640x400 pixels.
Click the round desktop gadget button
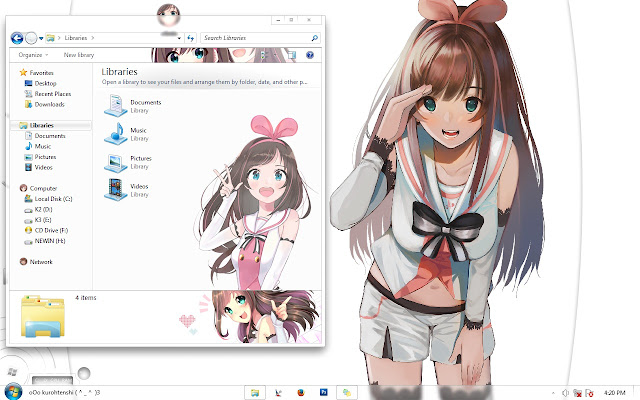pyautogui.click(x=84, y=373)
